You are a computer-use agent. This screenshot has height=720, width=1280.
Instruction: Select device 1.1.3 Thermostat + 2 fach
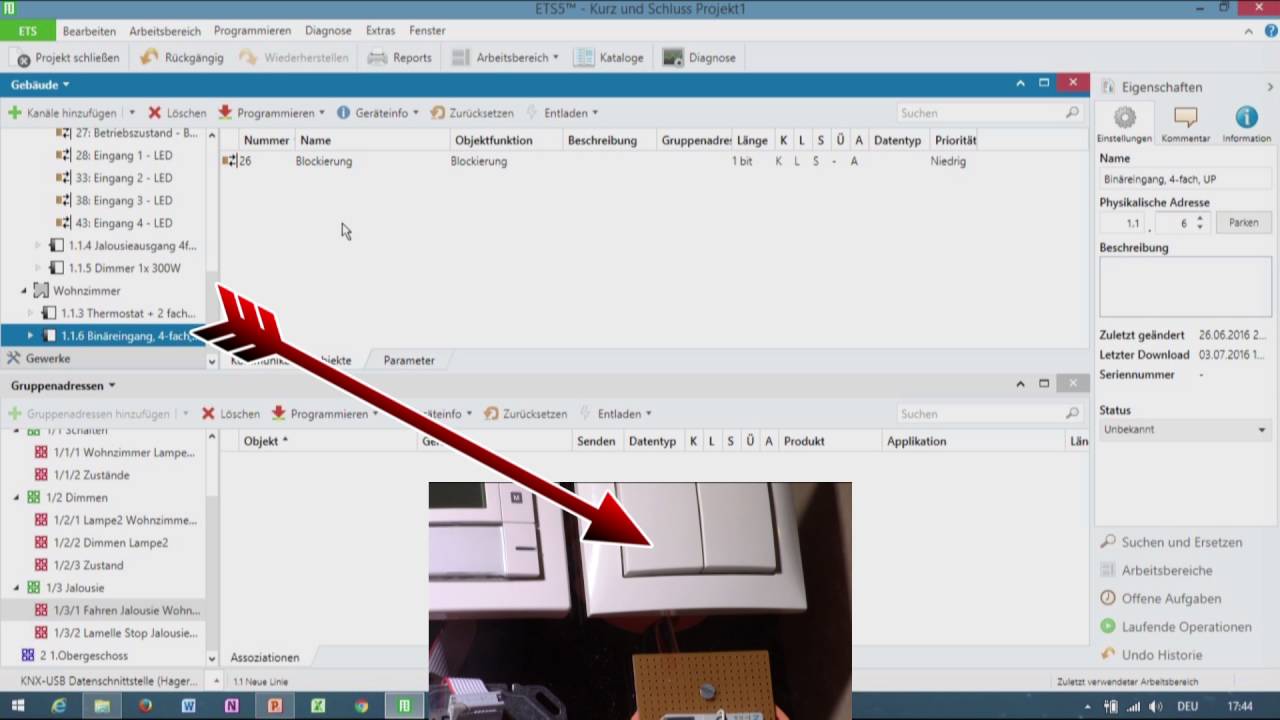click(x=120, y=313)
